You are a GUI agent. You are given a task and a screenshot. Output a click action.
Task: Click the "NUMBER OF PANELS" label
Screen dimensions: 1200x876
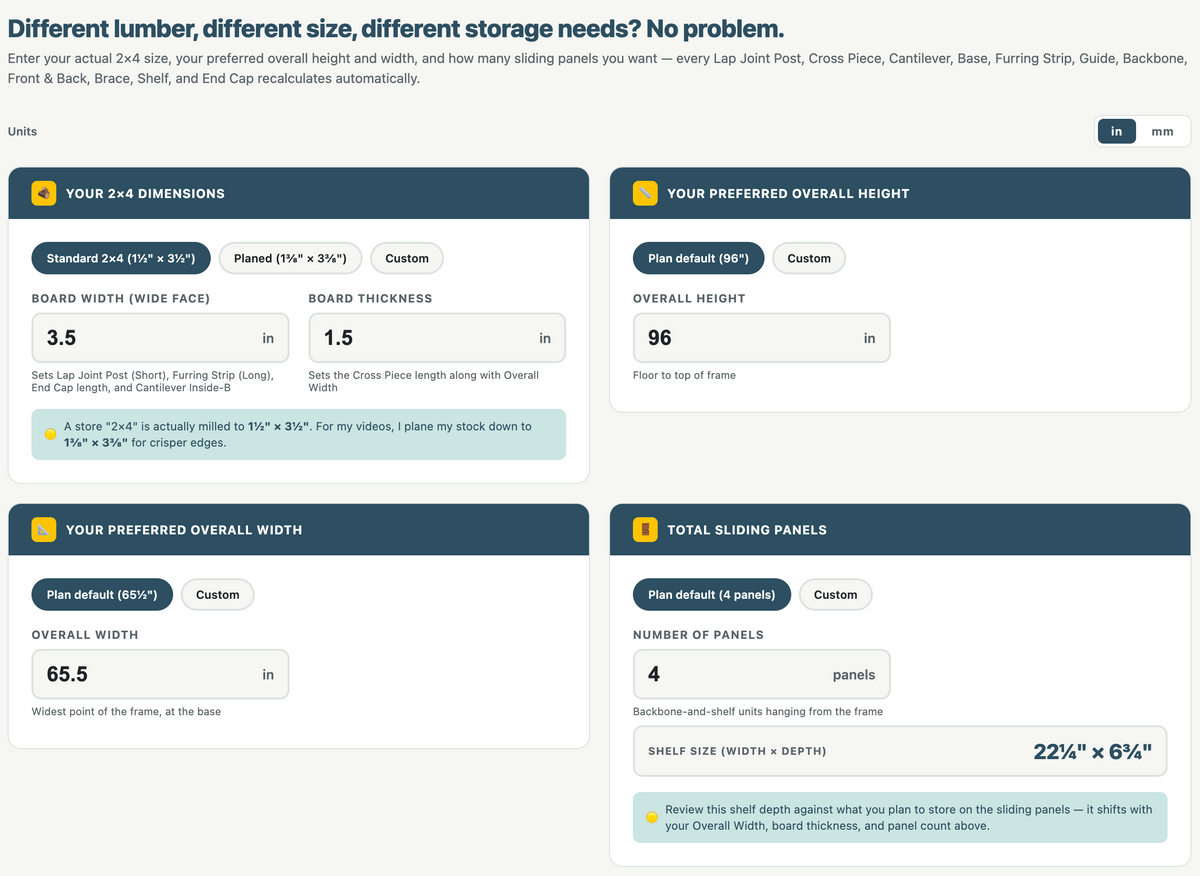pyautogui.click(x=698, y=634)
